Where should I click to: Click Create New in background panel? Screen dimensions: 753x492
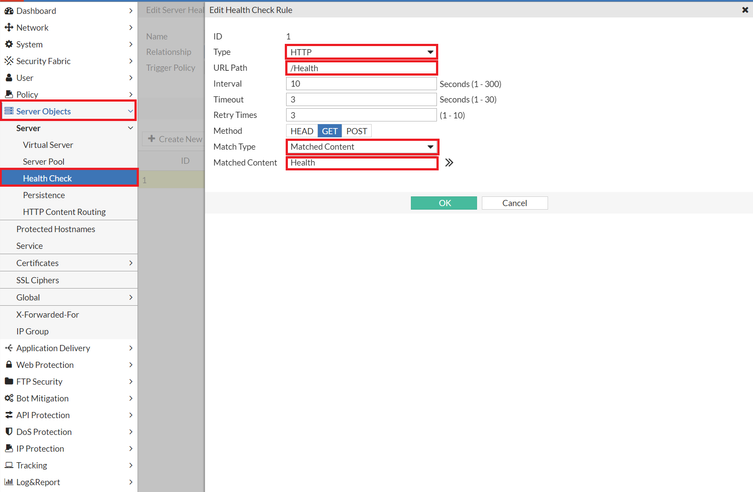[x=175, y=139]
